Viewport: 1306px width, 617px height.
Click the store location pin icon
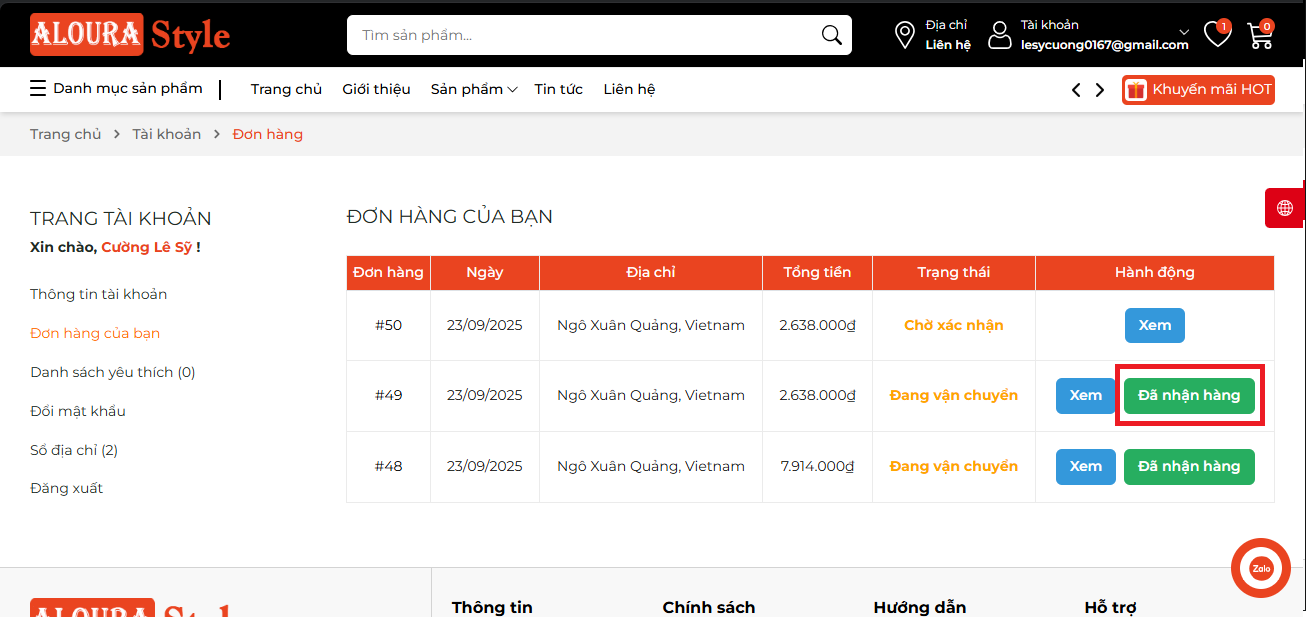pos(905,34)
